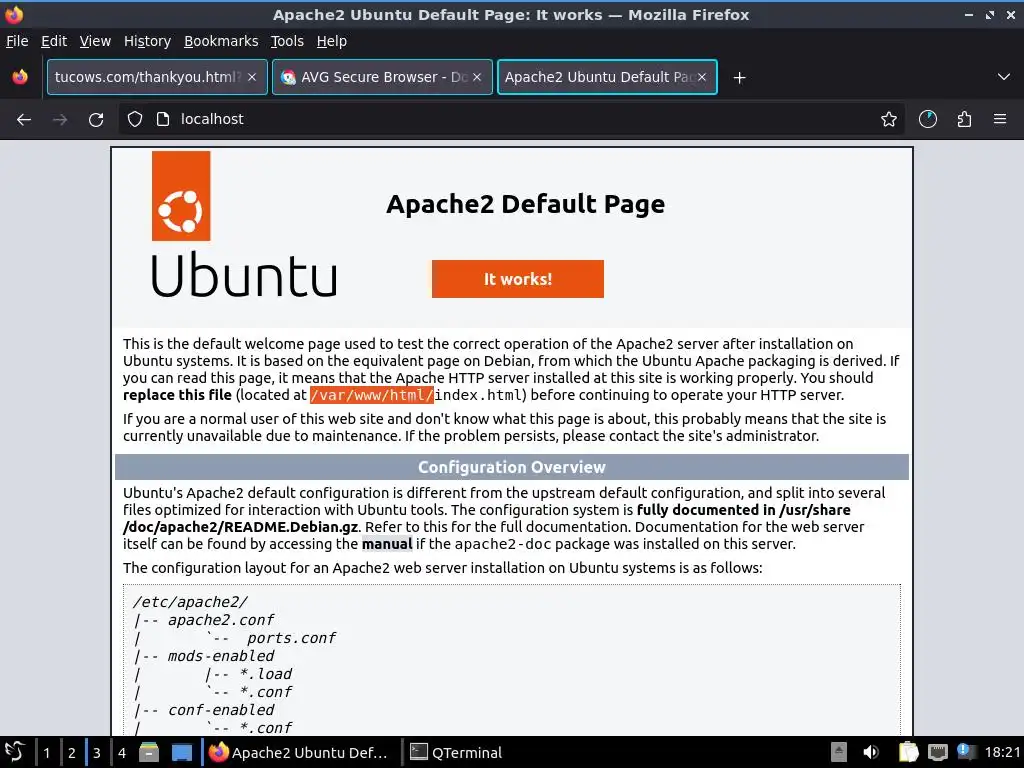This screenshot has width=1024, height=768.
Task: Open the Help menu
Action: tap(332, 41)
